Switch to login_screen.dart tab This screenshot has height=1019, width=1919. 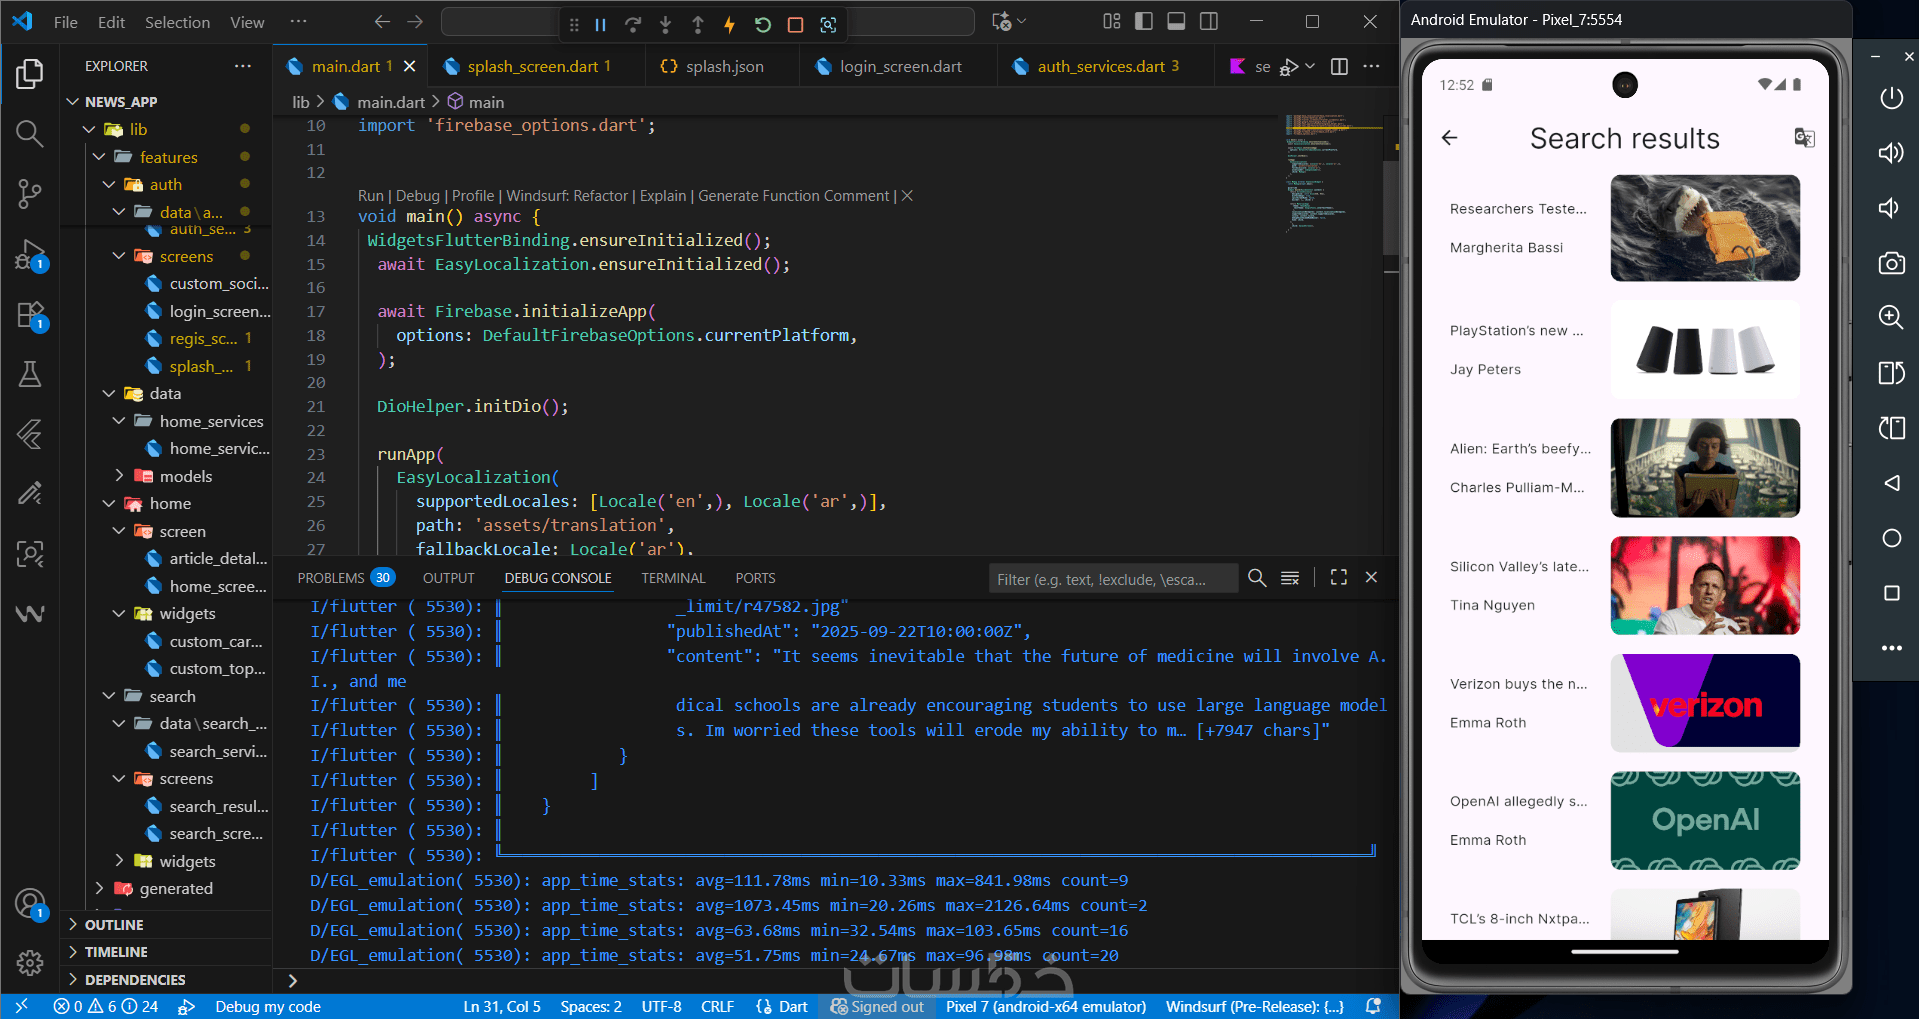pyautogui.click(x=898, y=66)
